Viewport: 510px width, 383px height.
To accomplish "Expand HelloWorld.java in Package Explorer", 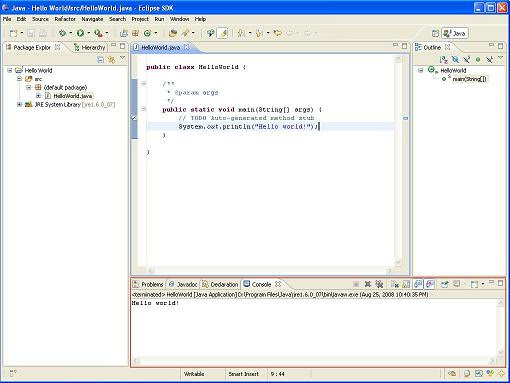I will (x=38, y=96).
